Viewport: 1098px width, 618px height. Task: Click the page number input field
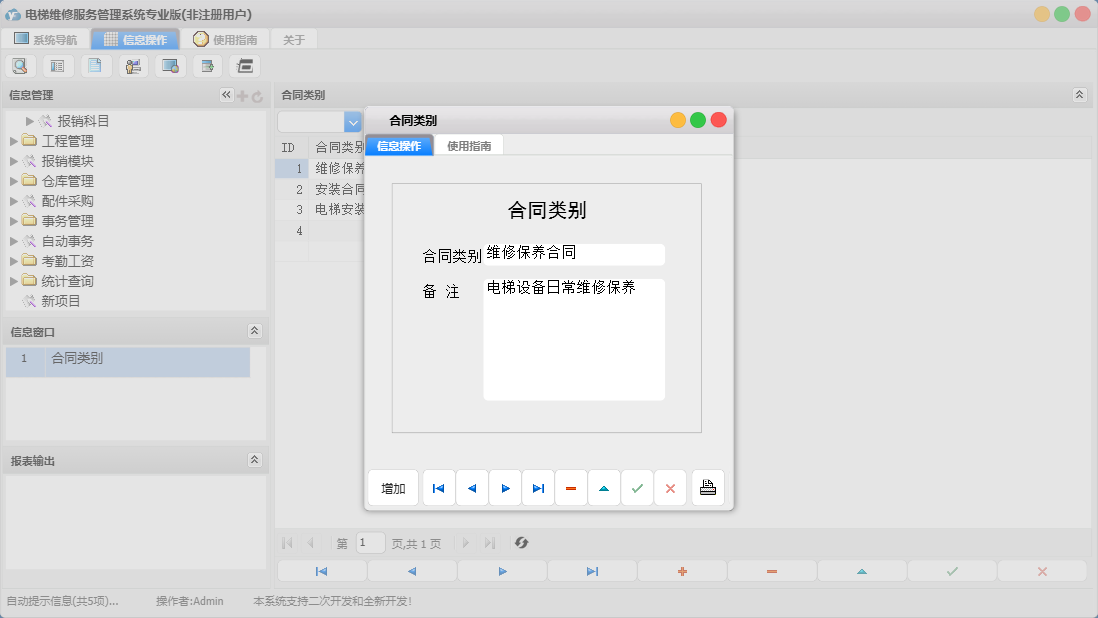tap(370, 543)
